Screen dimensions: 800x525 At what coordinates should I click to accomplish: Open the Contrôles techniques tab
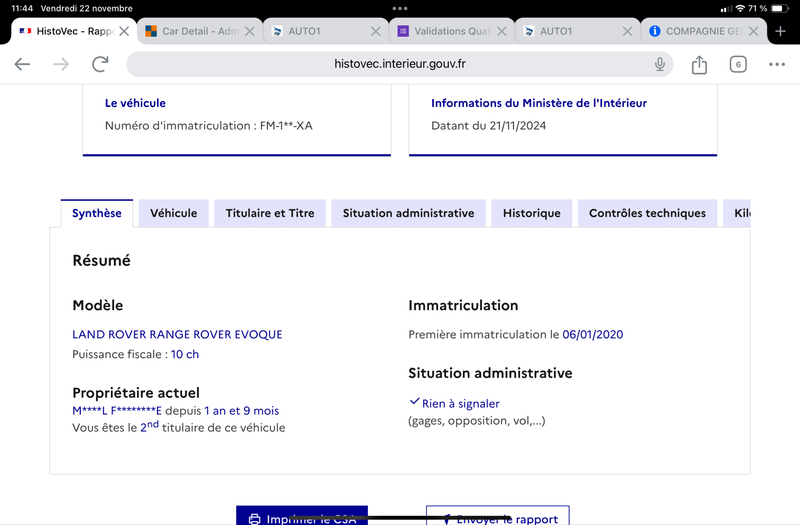647,213
